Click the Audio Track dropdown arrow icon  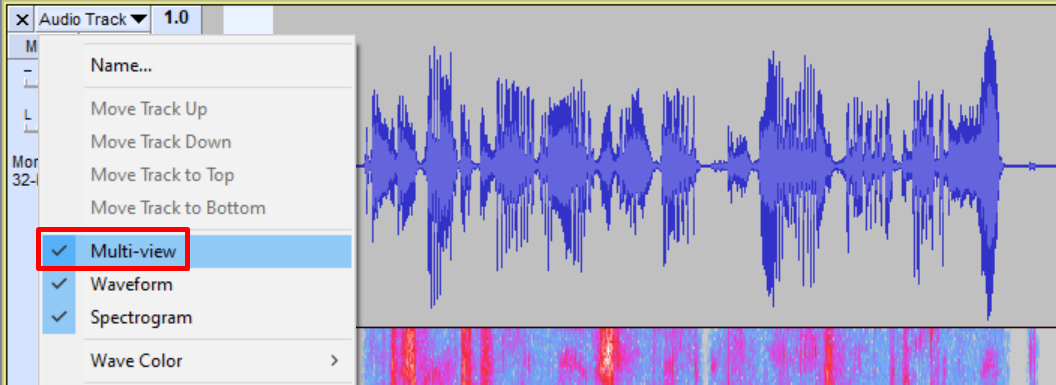tap(138, 20)
